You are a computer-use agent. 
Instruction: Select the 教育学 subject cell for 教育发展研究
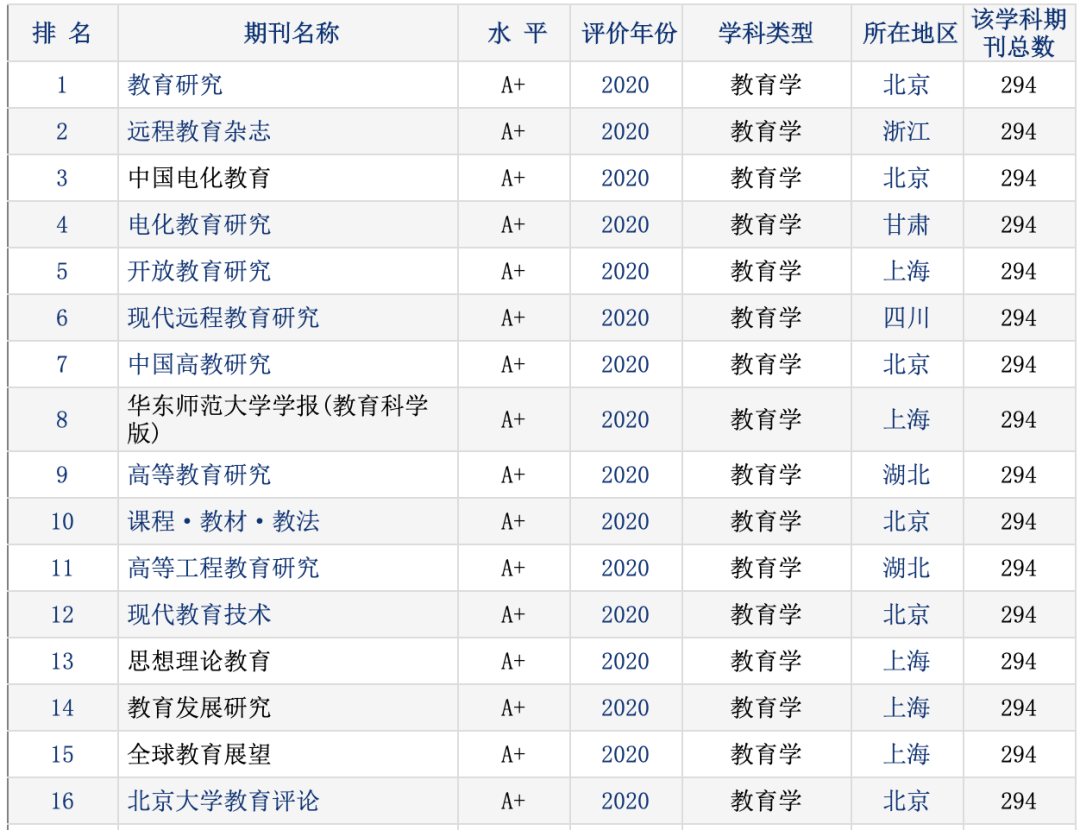(766, 707)
